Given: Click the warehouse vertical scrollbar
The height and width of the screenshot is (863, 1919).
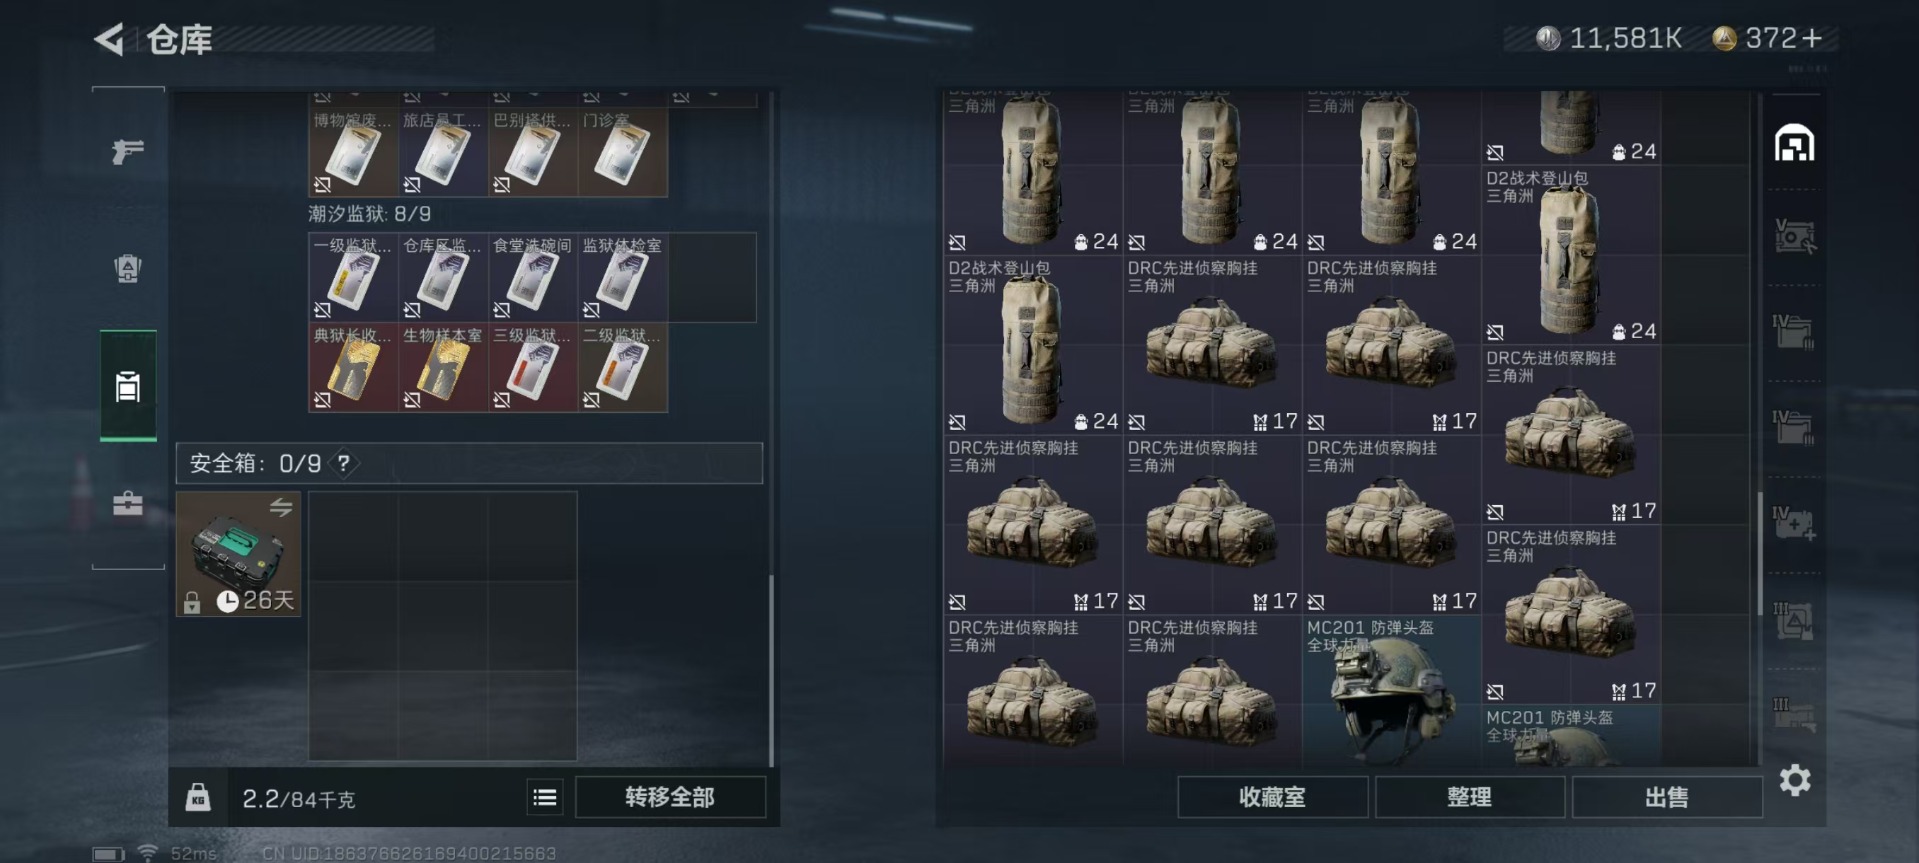Looking at the screenshot, I should (1760, 554).
